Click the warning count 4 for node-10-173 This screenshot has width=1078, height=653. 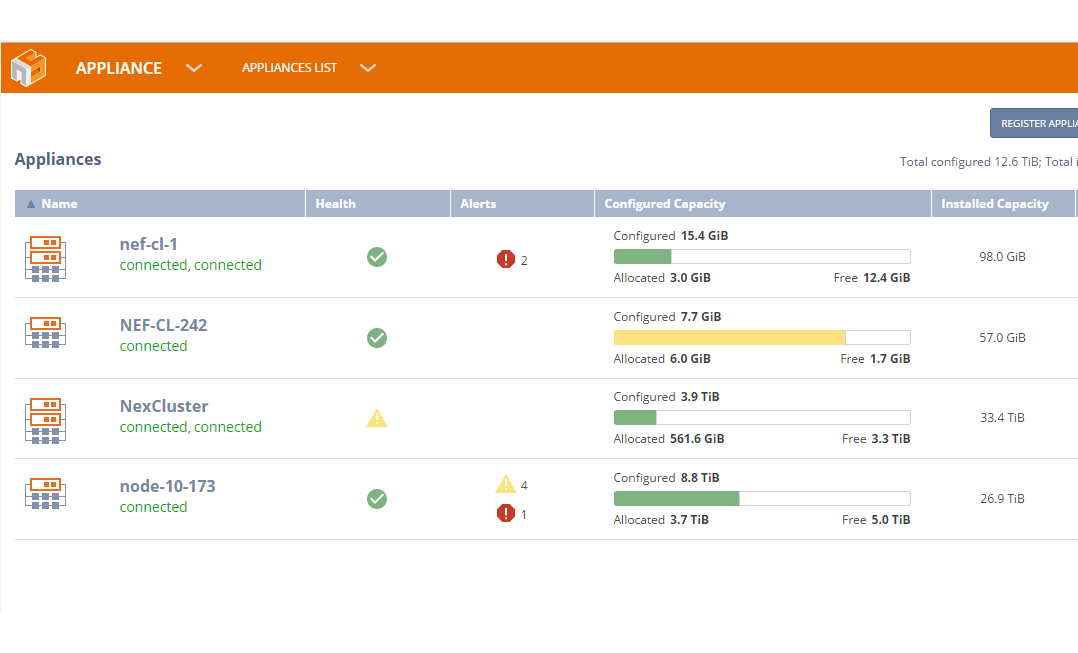(524, 486)
